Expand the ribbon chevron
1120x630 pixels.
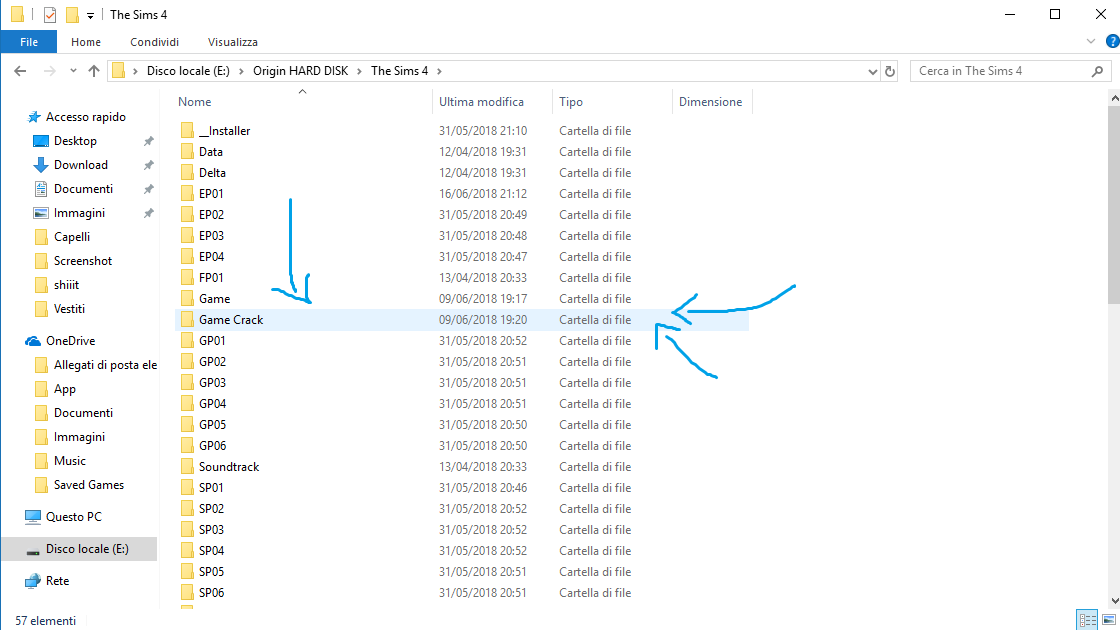tap(1091, 41)
